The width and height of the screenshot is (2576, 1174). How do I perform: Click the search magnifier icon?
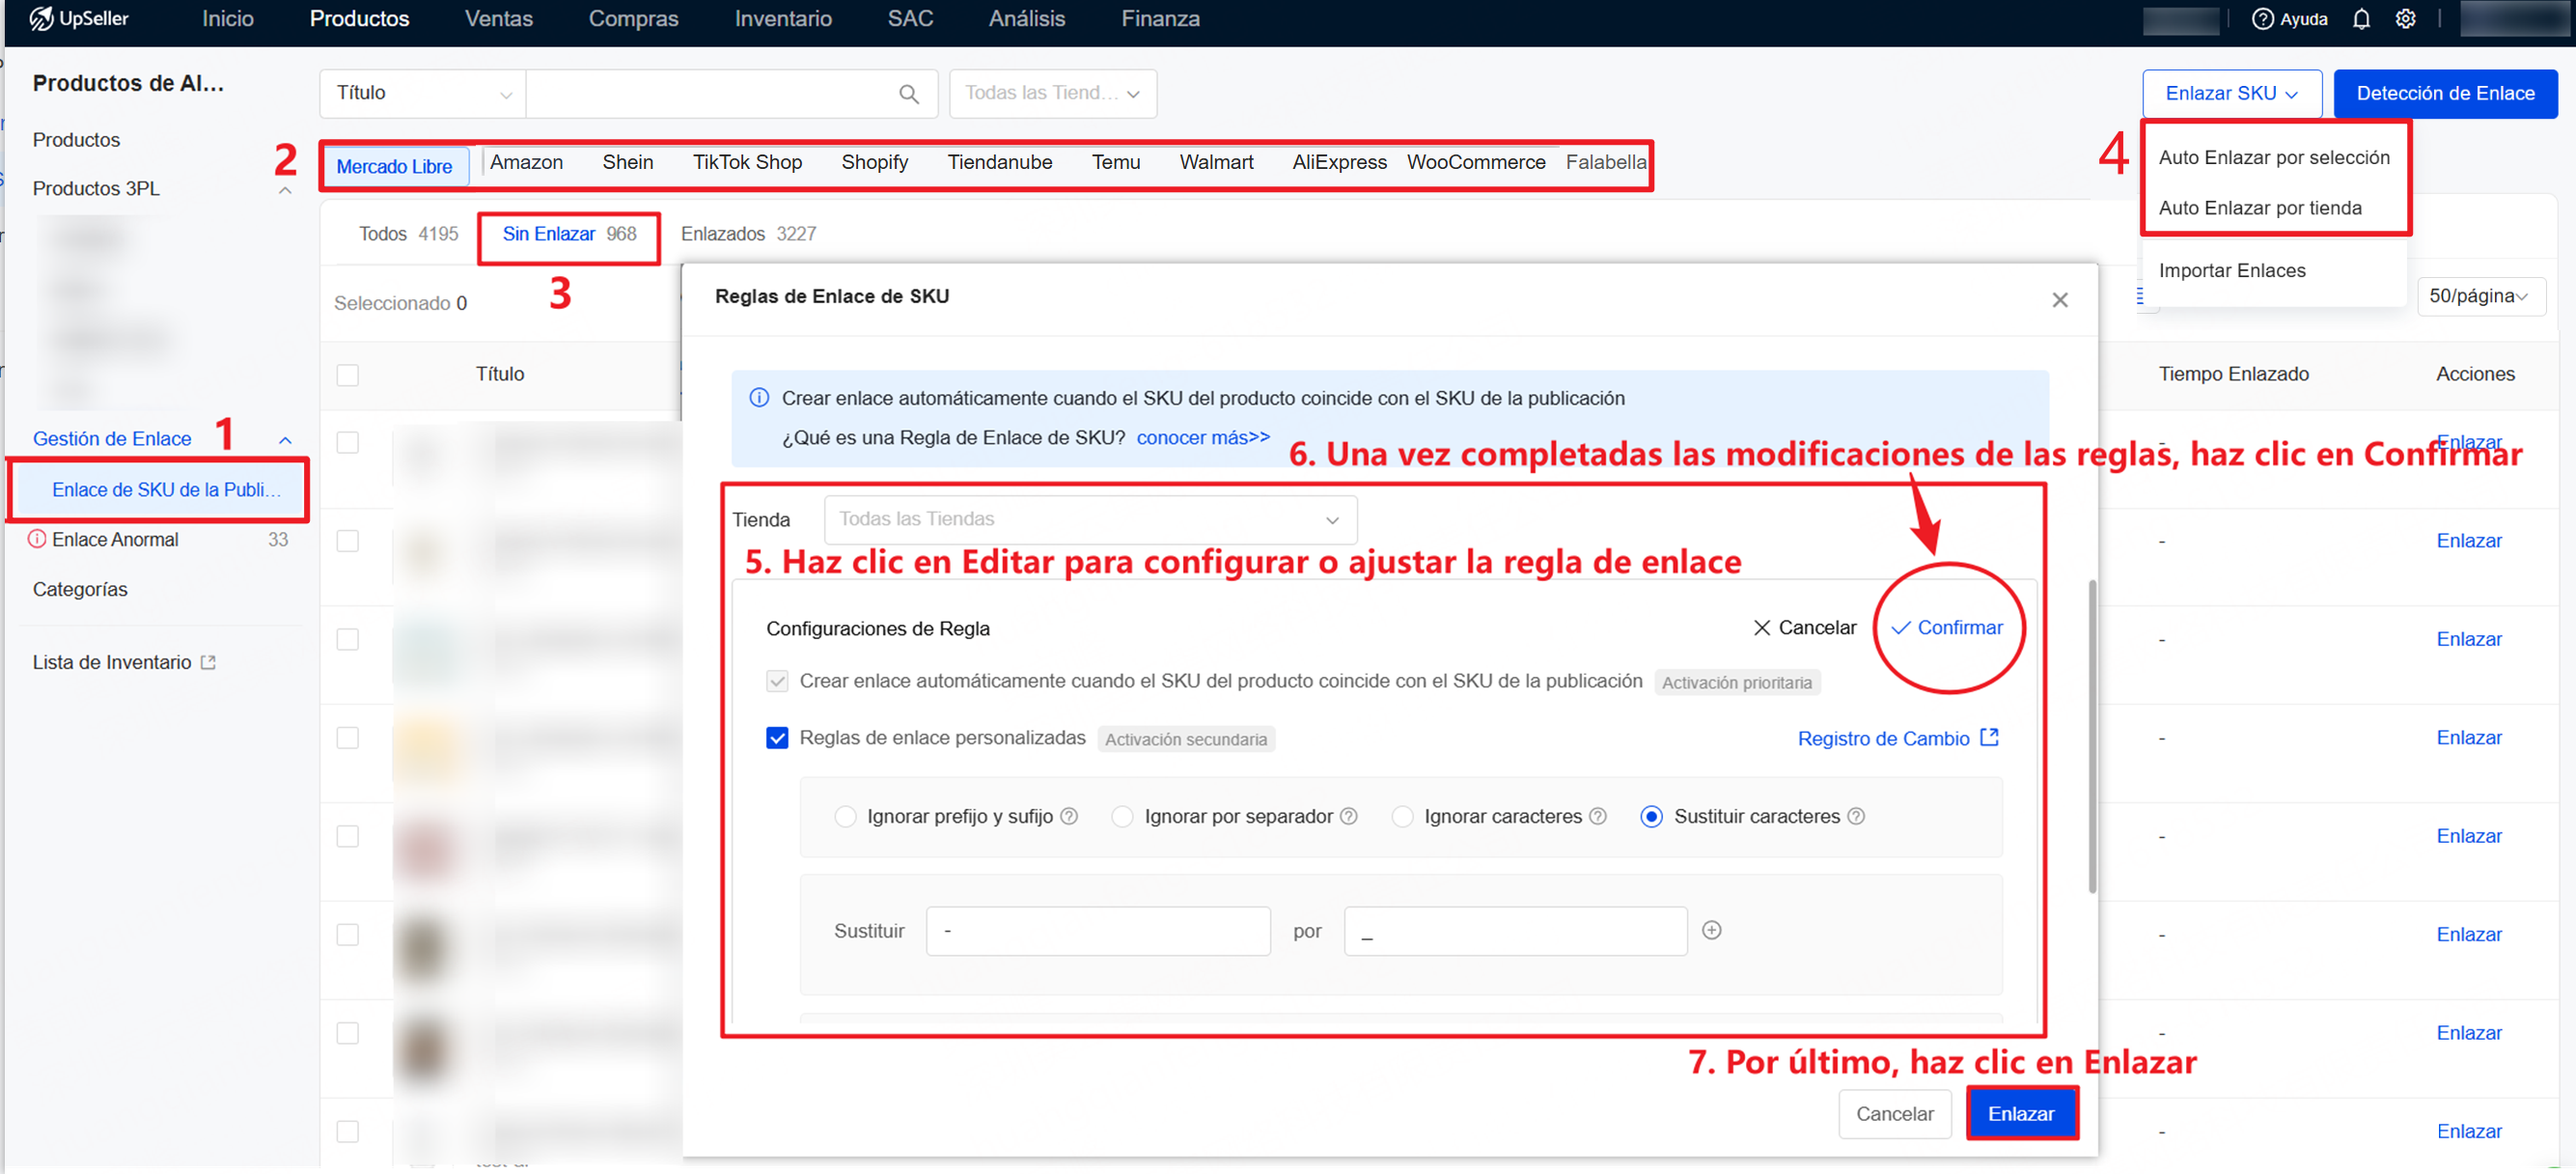click(x=908, y=94)
